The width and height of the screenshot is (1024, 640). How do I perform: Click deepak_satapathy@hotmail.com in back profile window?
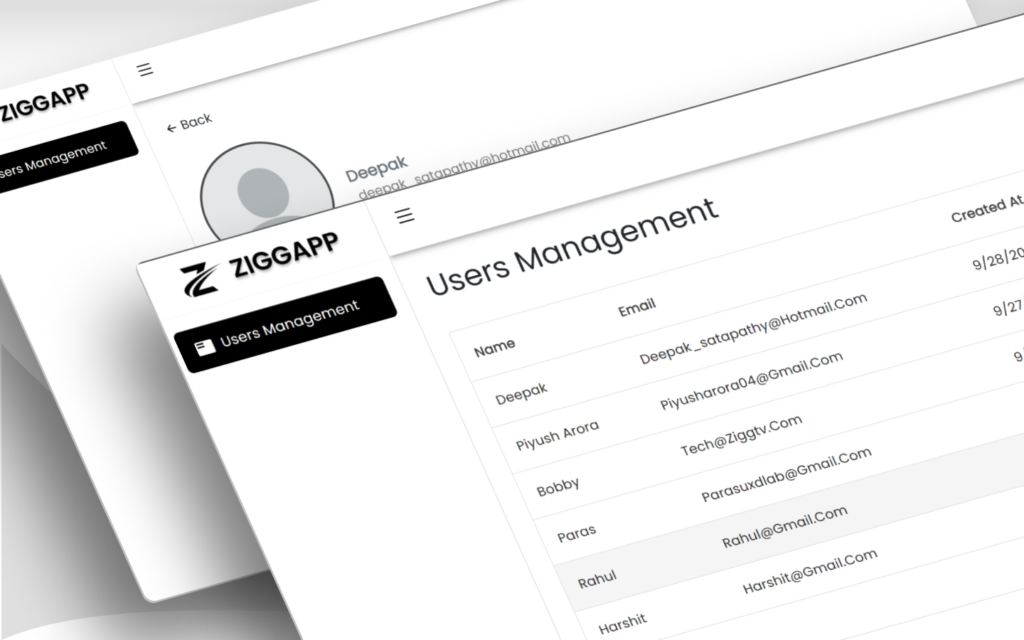[x=464, y=166]
